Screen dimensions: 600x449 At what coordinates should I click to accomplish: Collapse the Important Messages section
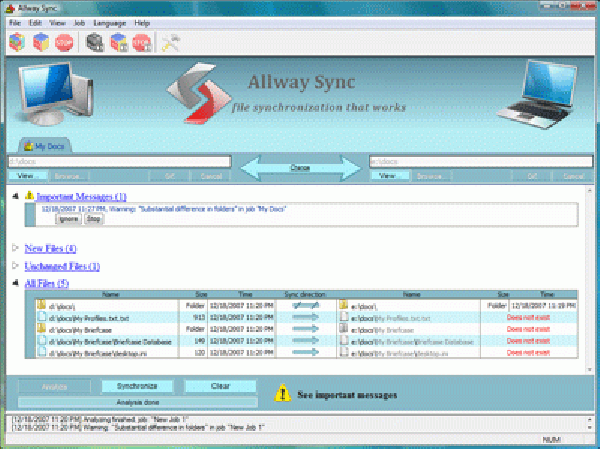tap(15, 196)
